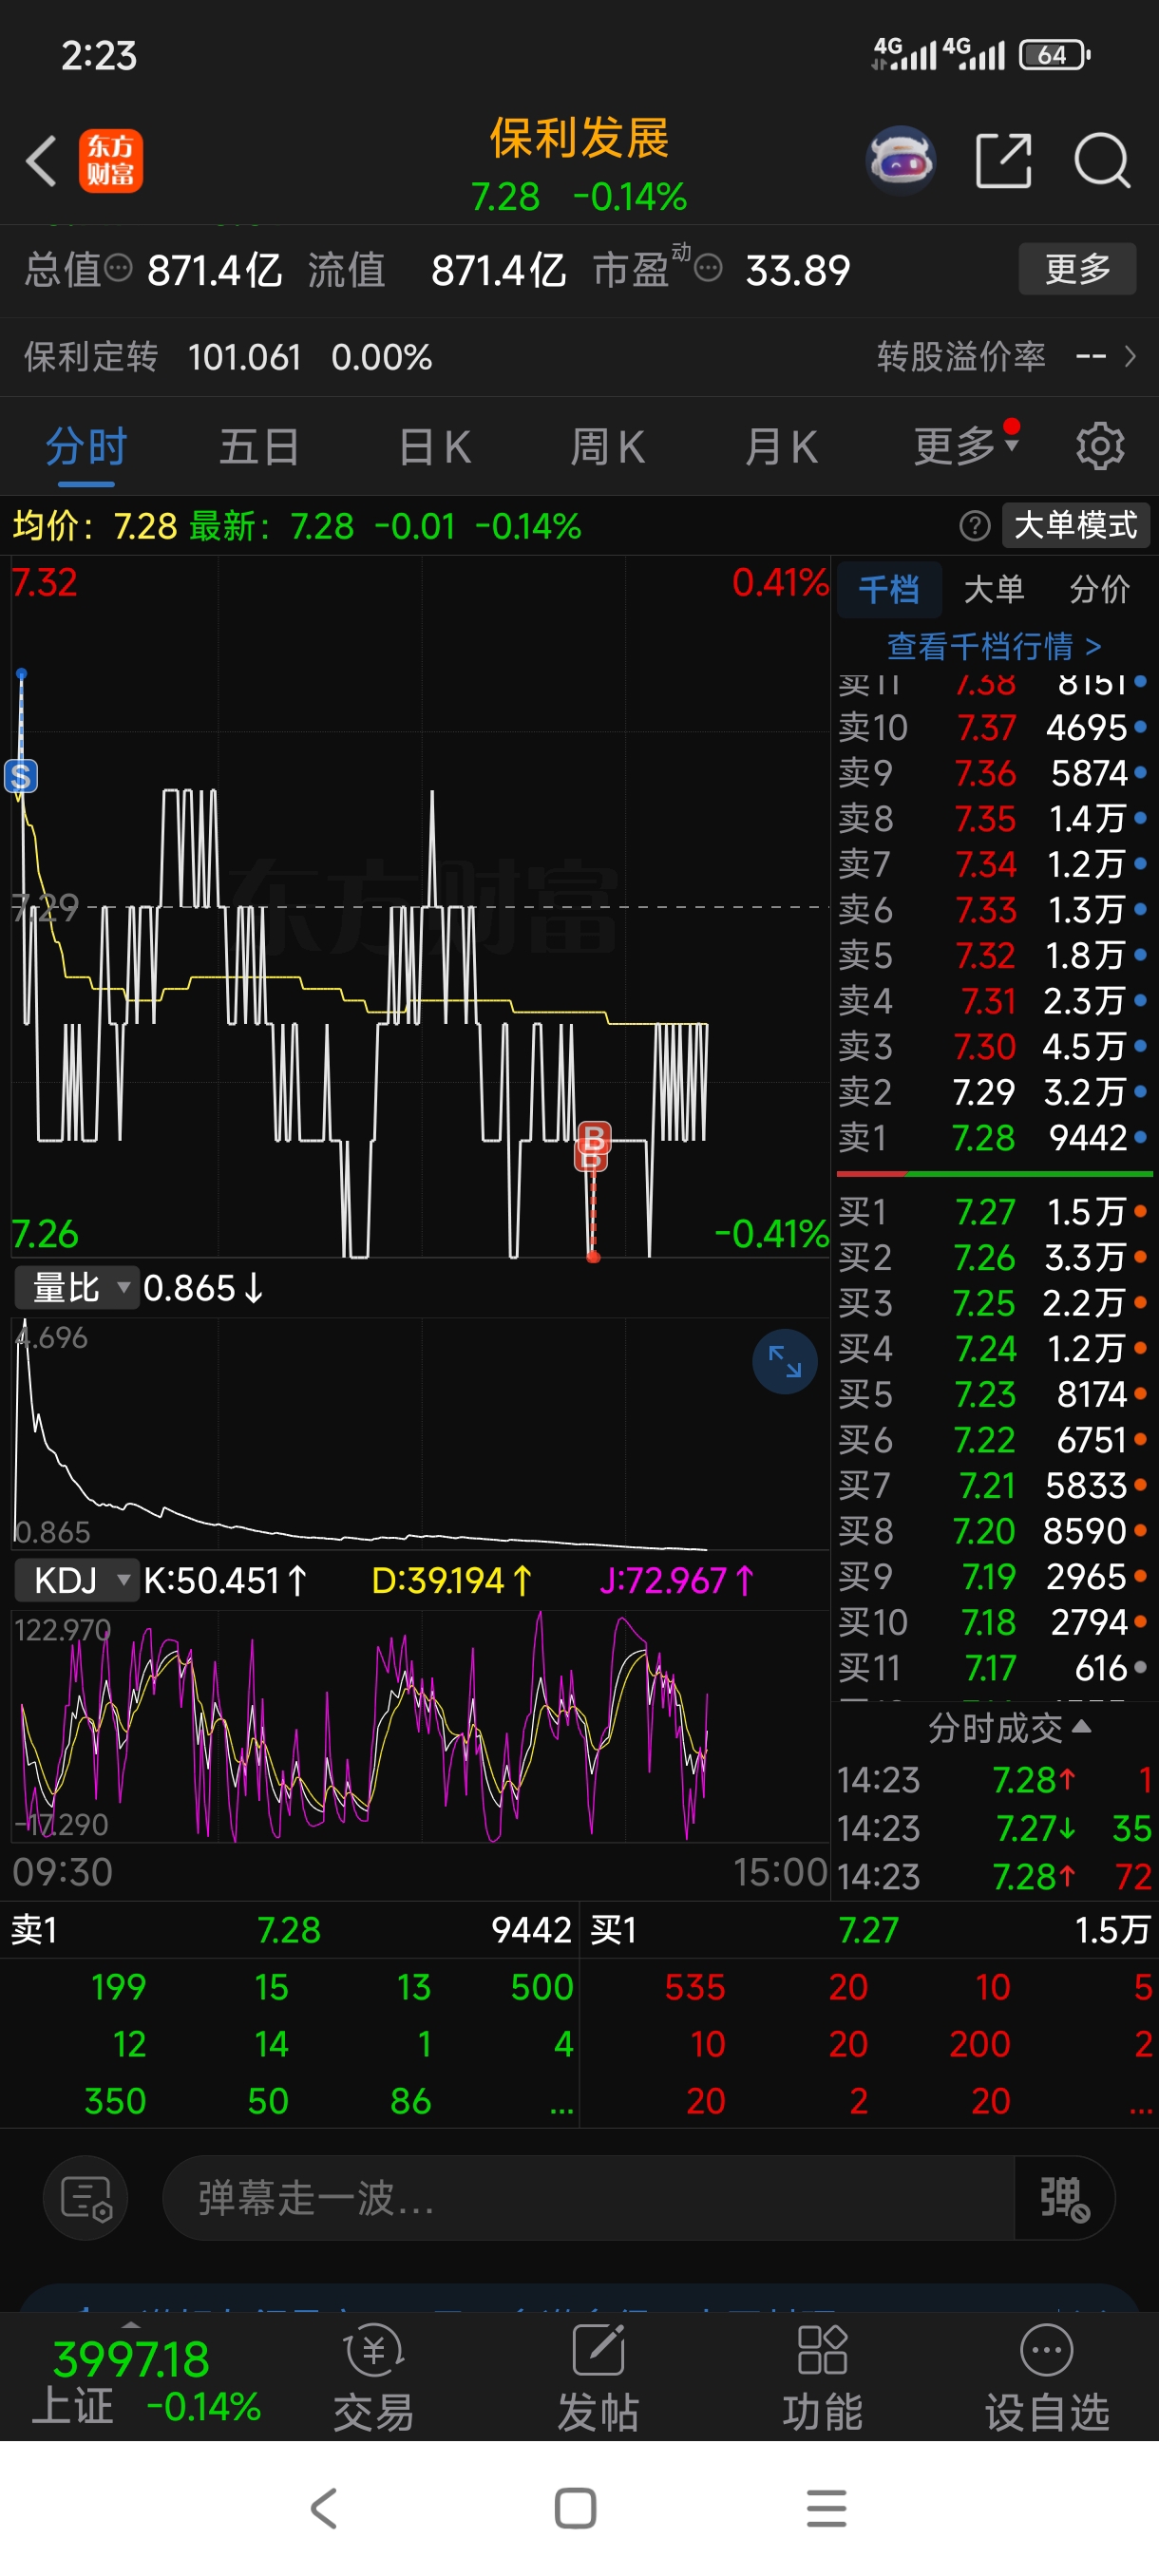Switch to the 分时 tab
The image size is (1159, 2576).
coord(86,446)
